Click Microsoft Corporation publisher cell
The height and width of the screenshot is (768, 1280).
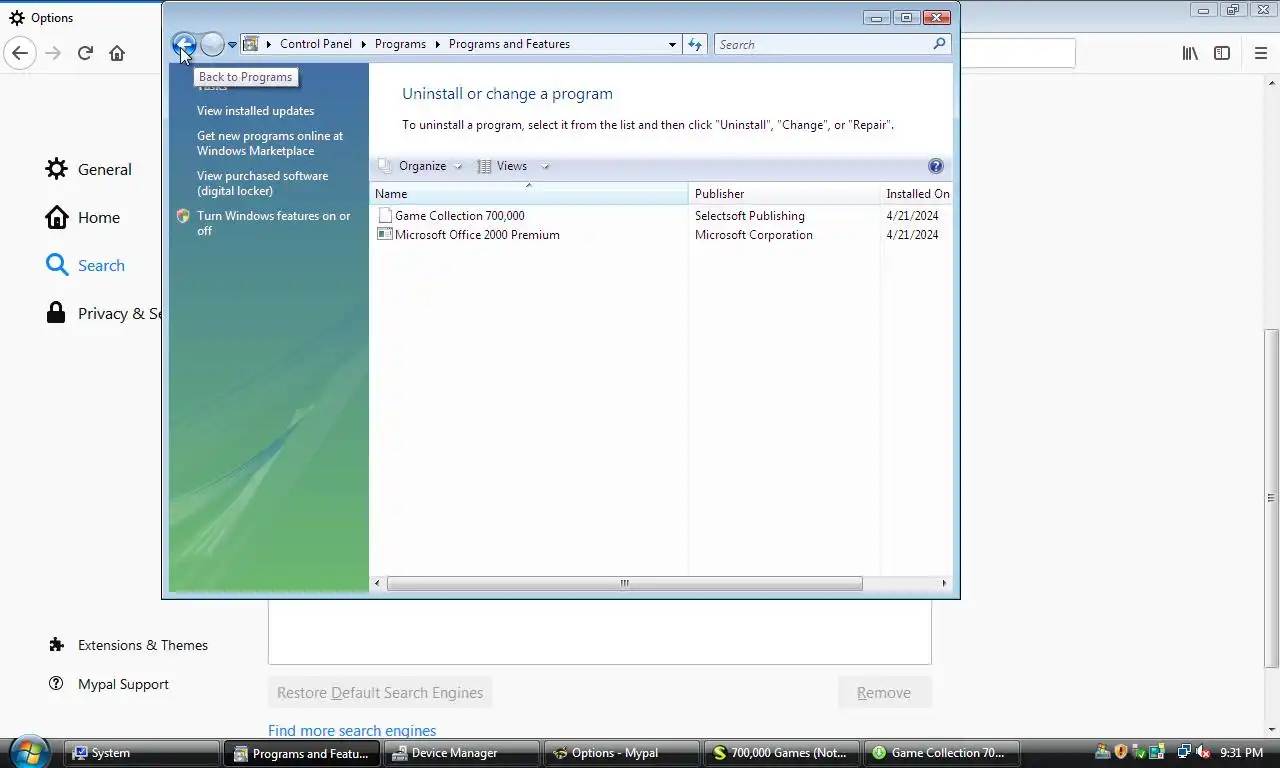754,235
